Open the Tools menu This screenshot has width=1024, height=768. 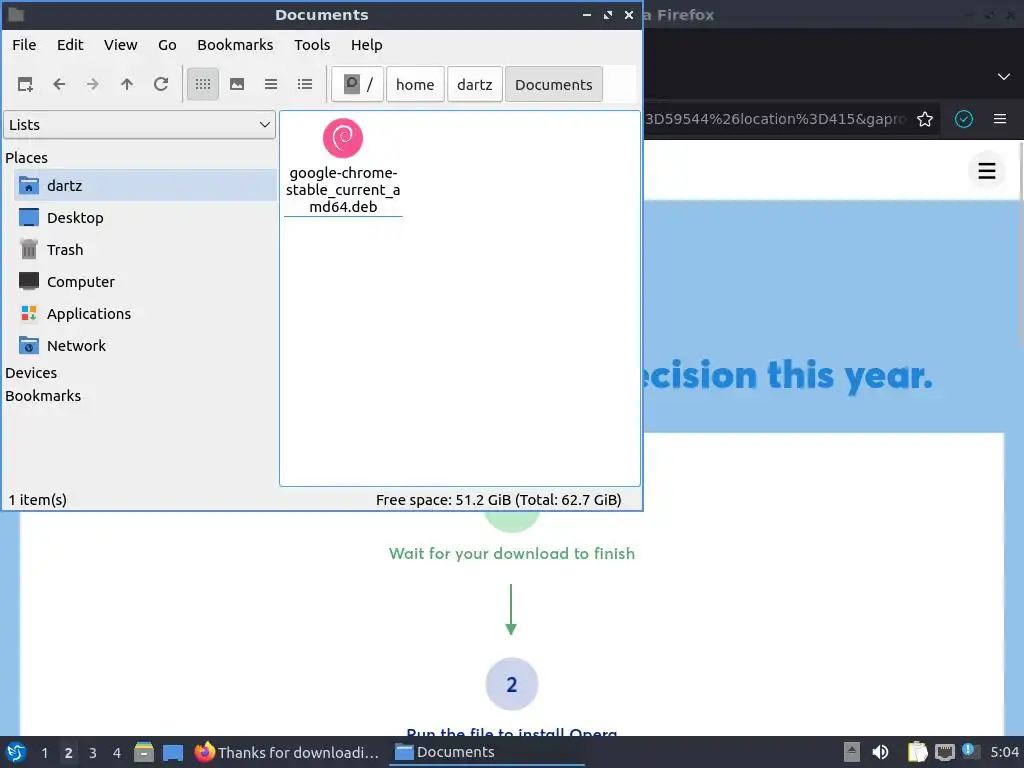312,45
